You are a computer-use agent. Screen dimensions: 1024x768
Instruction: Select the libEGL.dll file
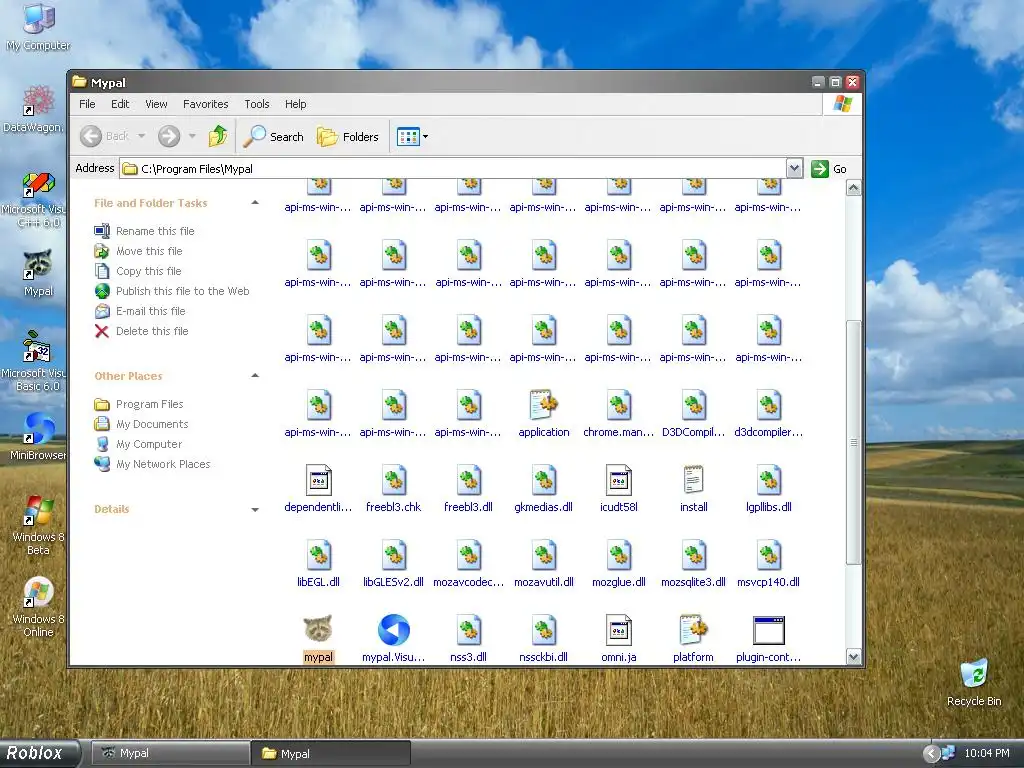tap(319, 563)
